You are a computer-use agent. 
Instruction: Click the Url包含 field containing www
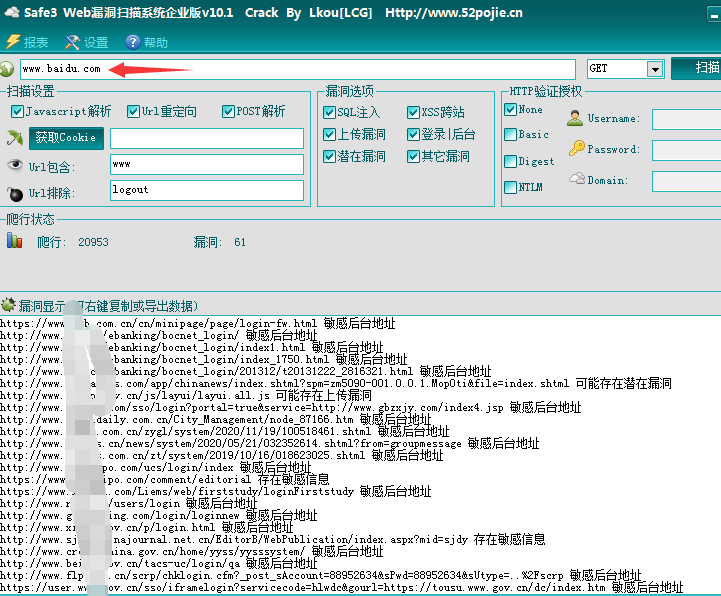click(207, 165)
